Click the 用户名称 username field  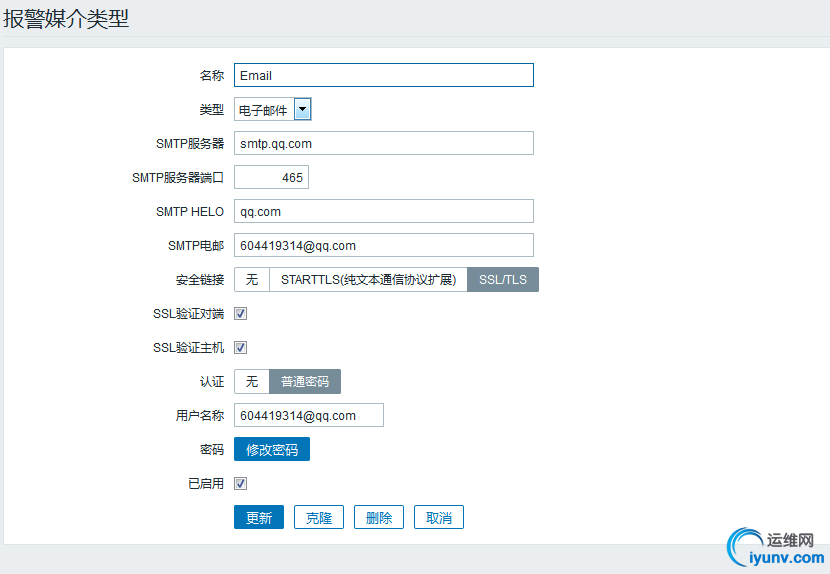coord(308,415)
